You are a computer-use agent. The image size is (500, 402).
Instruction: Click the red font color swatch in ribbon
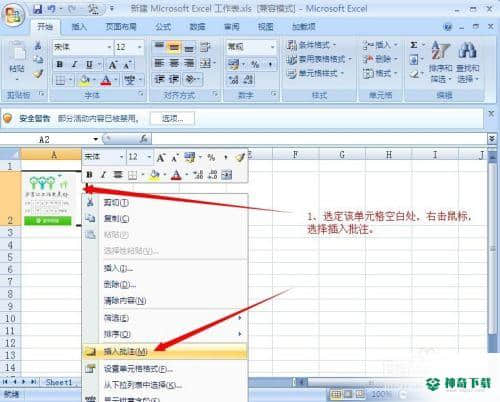coord(106,80)
